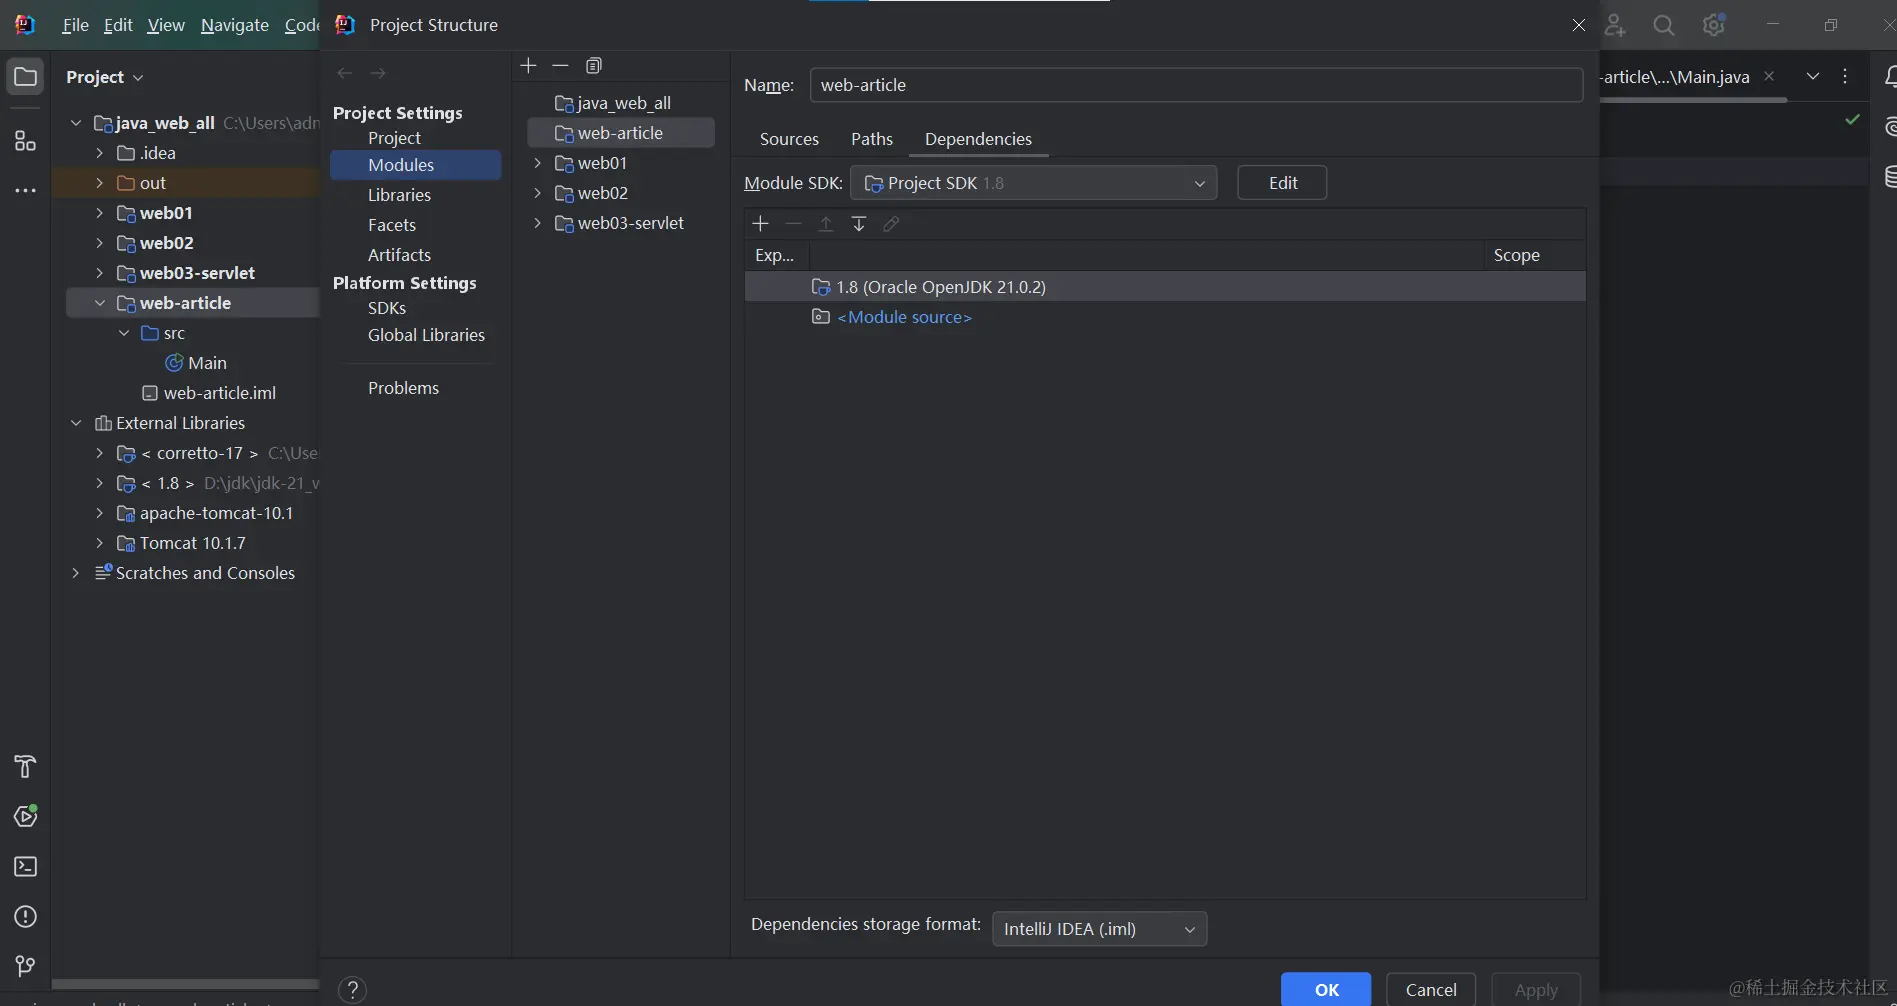Open Search Everywhere magnifier icon
The height and width of the screenshot is (1006, 1897).
pos(1664,26)
